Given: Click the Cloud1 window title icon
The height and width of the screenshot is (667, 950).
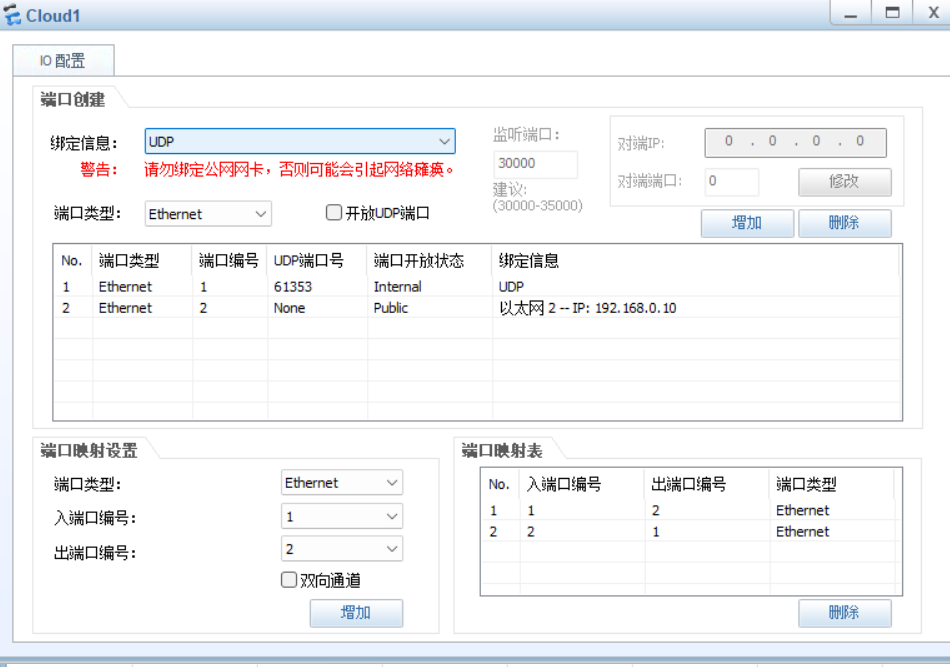Looking at the screenshot, I should pyautogui.click(x=12, y=15).
